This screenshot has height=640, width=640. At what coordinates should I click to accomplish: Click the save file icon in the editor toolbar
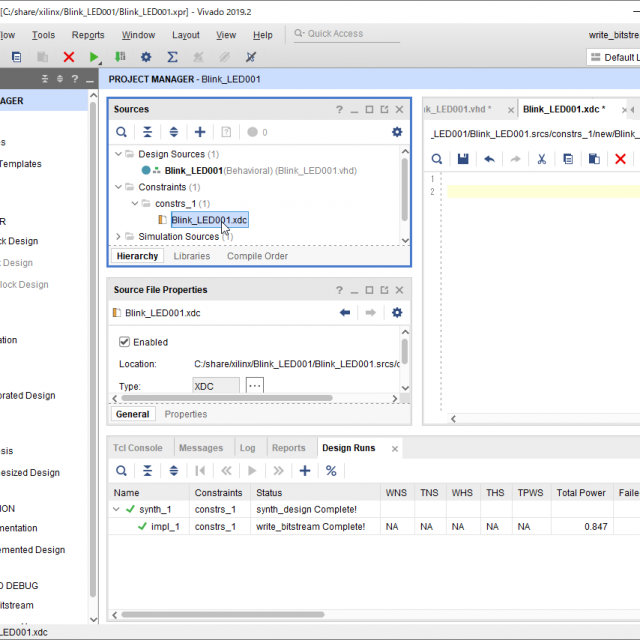(463, 159)
